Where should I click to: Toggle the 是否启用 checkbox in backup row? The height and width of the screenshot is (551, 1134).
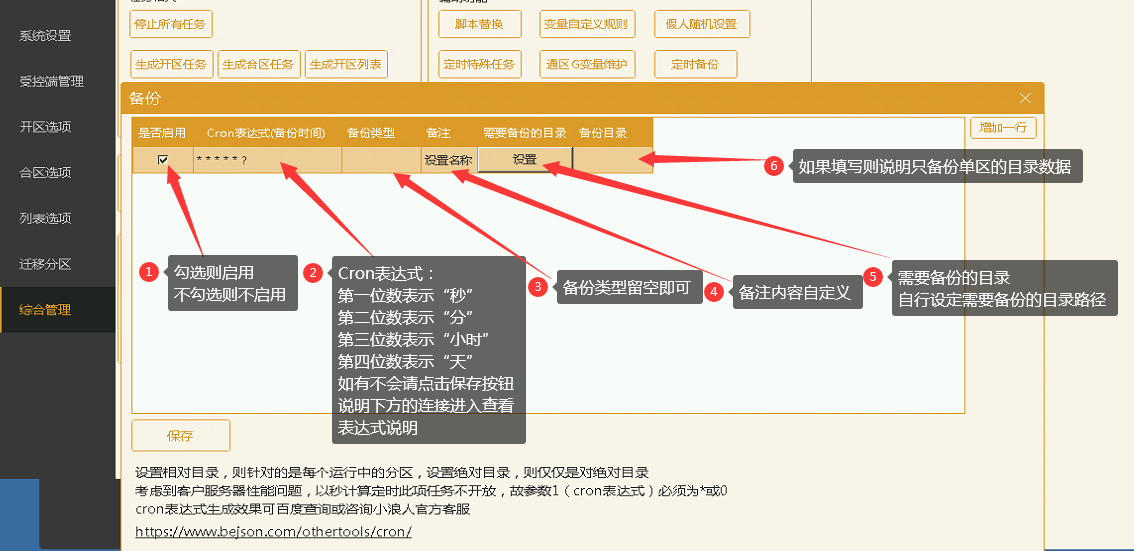click(163, 160)
